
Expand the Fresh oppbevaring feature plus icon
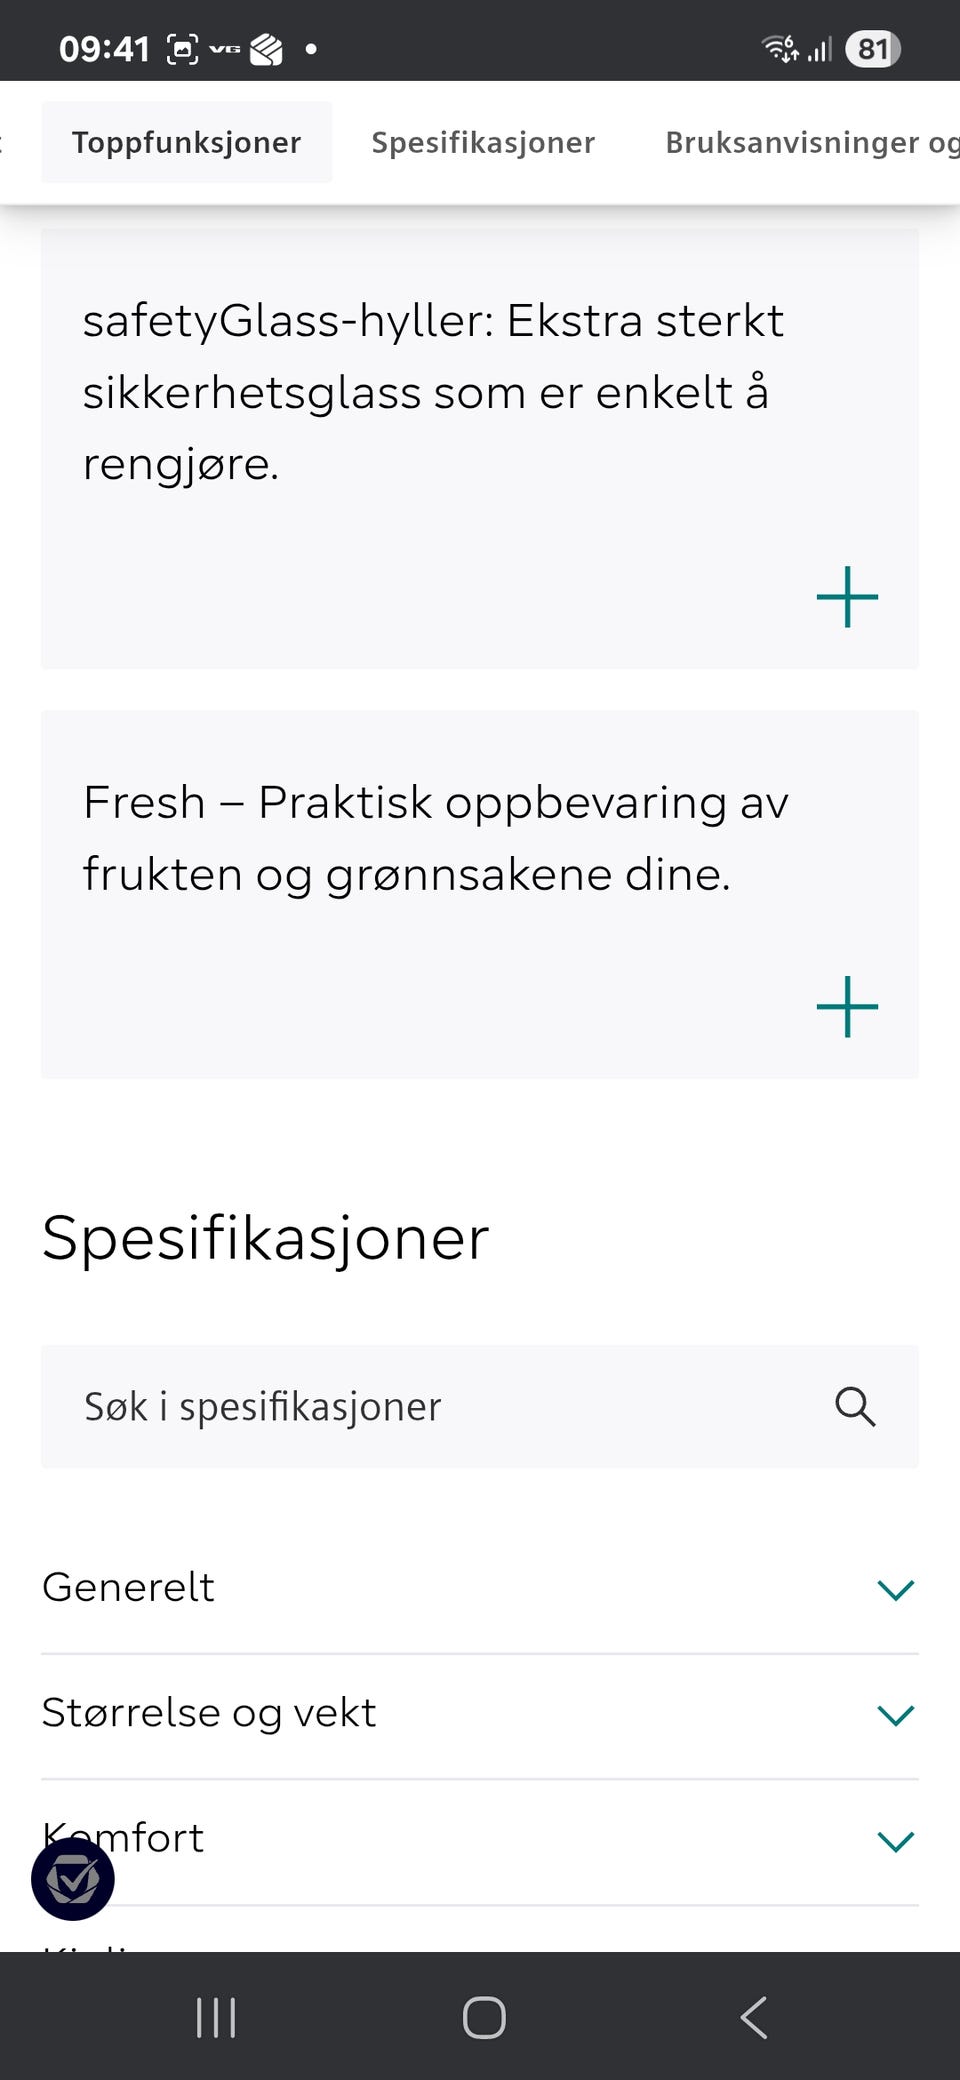(847, 1007)
